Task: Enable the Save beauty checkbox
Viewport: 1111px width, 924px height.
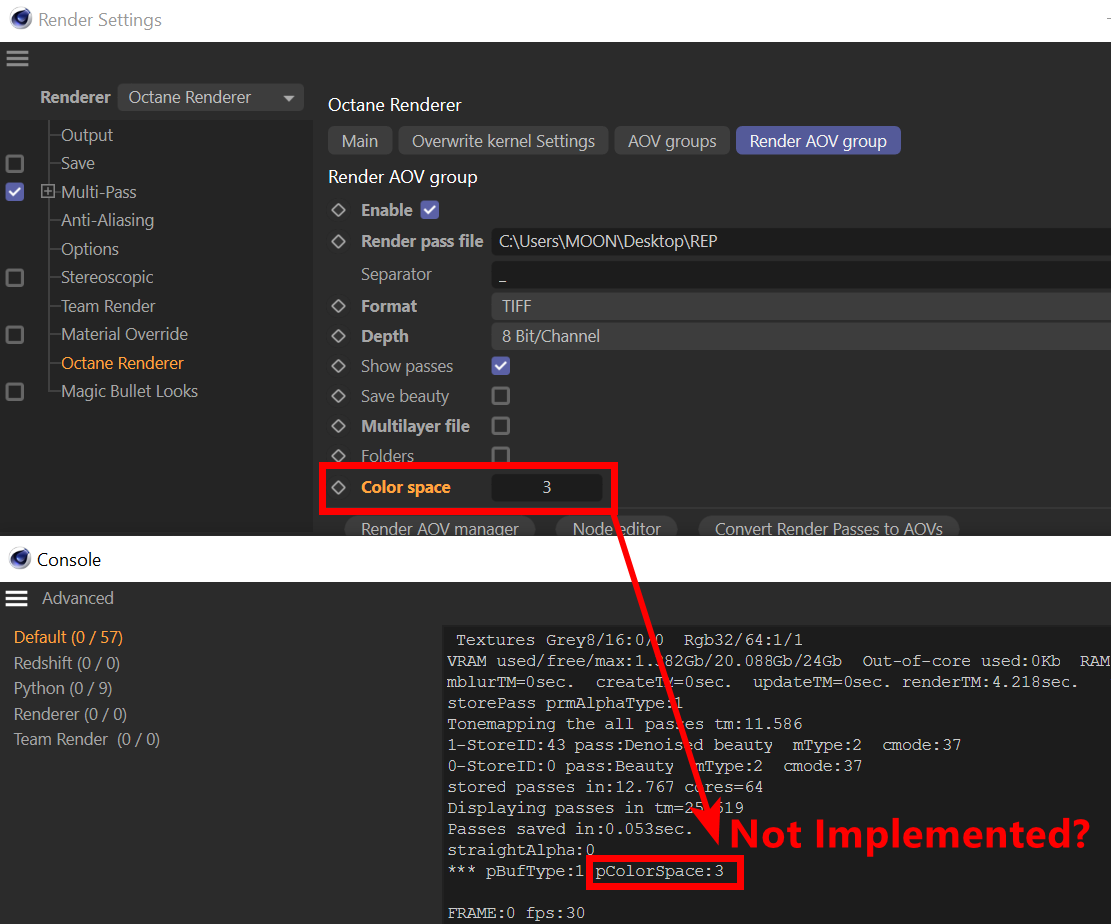Action: [501, 395]
